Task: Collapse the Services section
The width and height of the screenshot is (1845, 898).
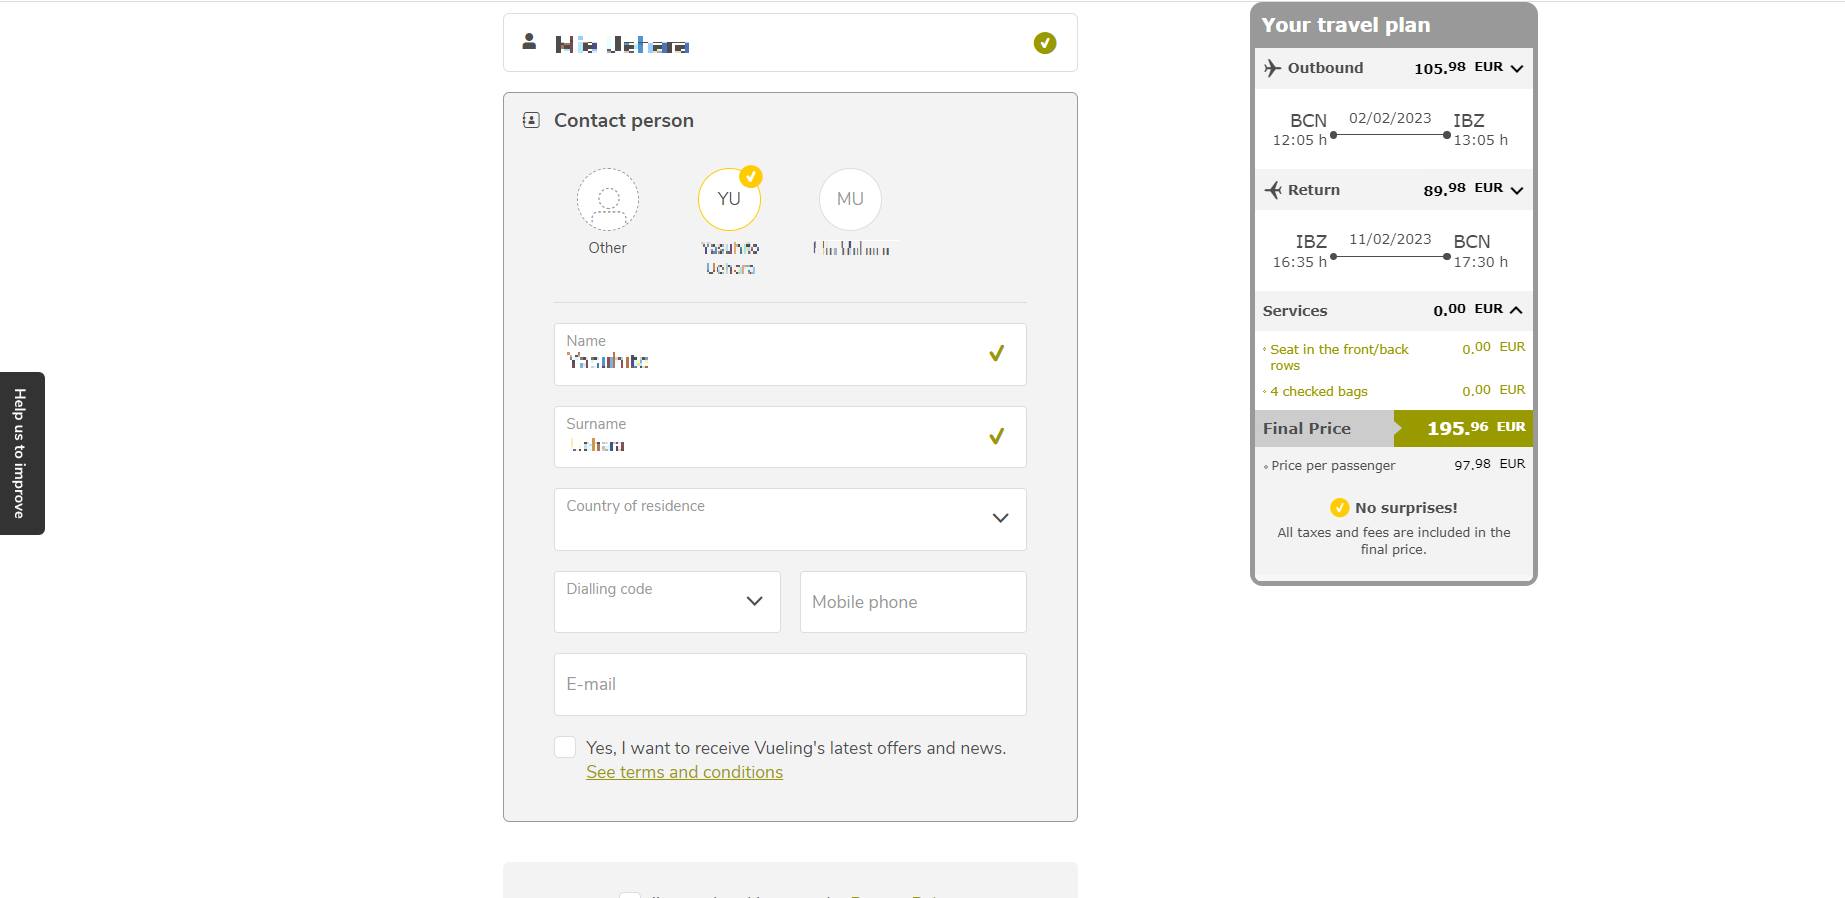Action: (1516, 310)
